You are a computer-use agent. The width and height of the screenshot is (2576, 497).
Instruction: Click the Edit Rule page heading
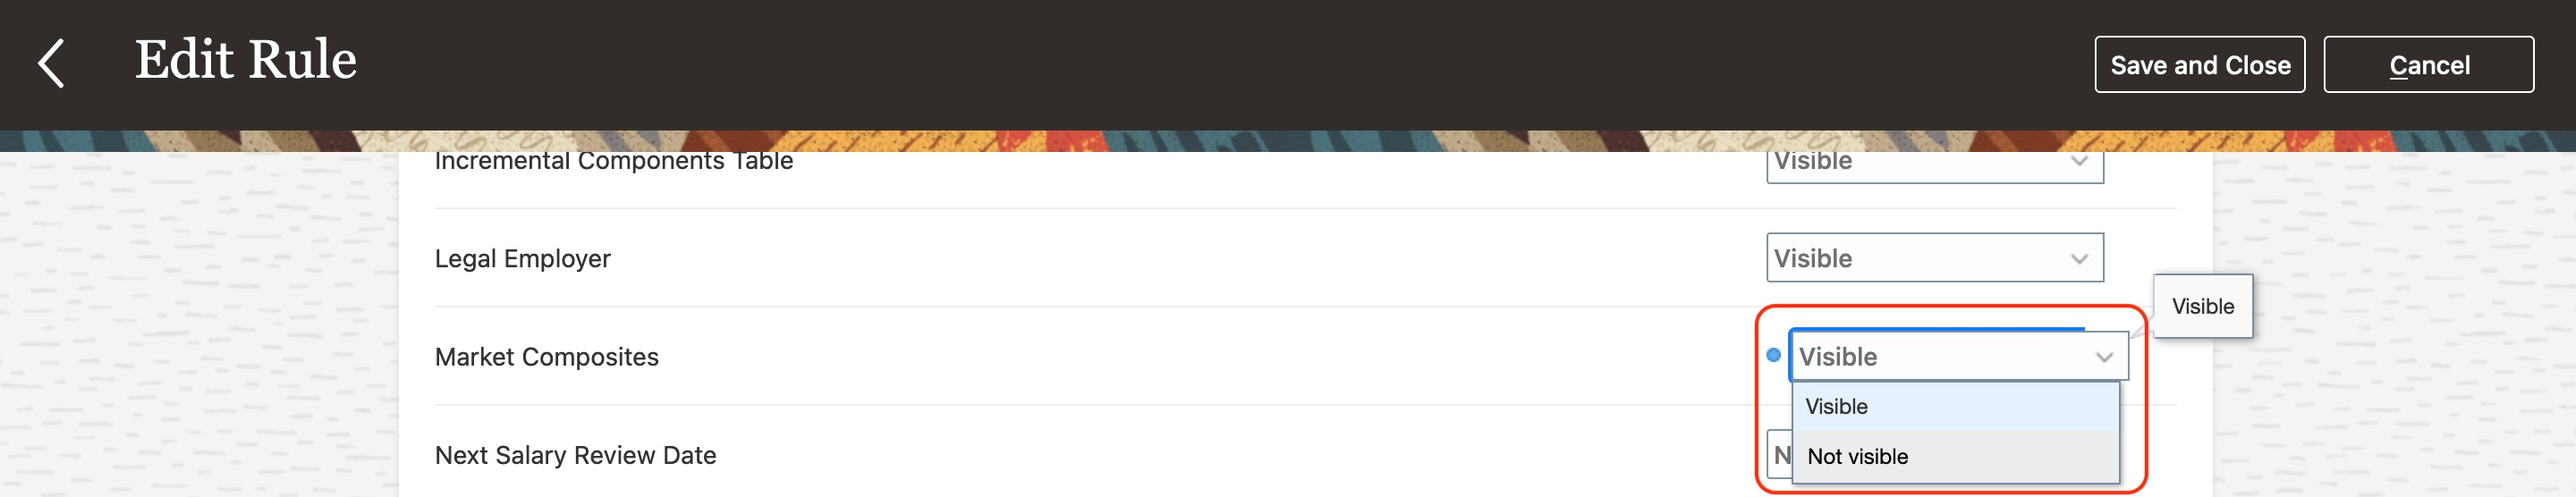(x=245, y=60)
